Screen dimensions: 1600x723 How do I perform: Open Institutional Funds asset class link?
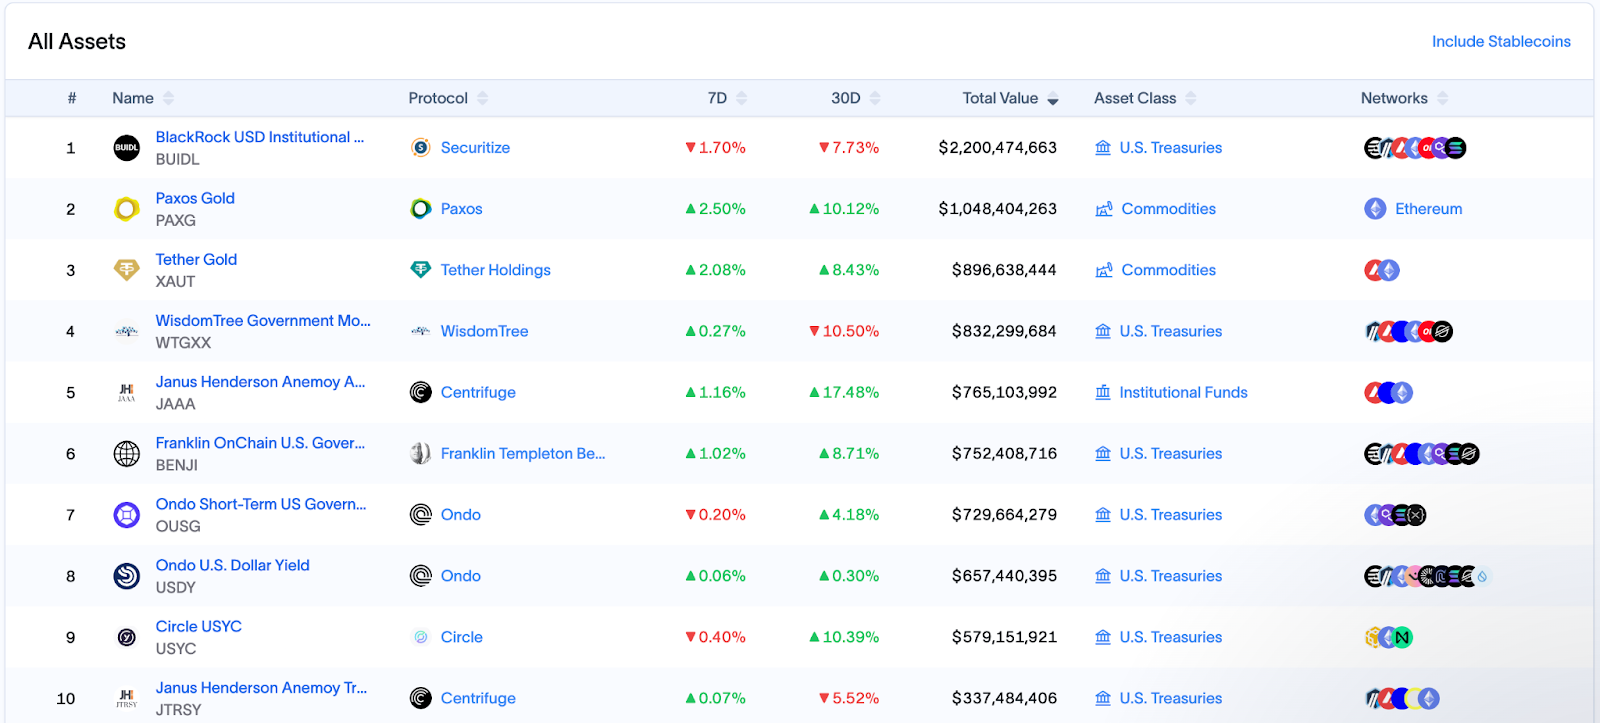[x=1183, y=392]
